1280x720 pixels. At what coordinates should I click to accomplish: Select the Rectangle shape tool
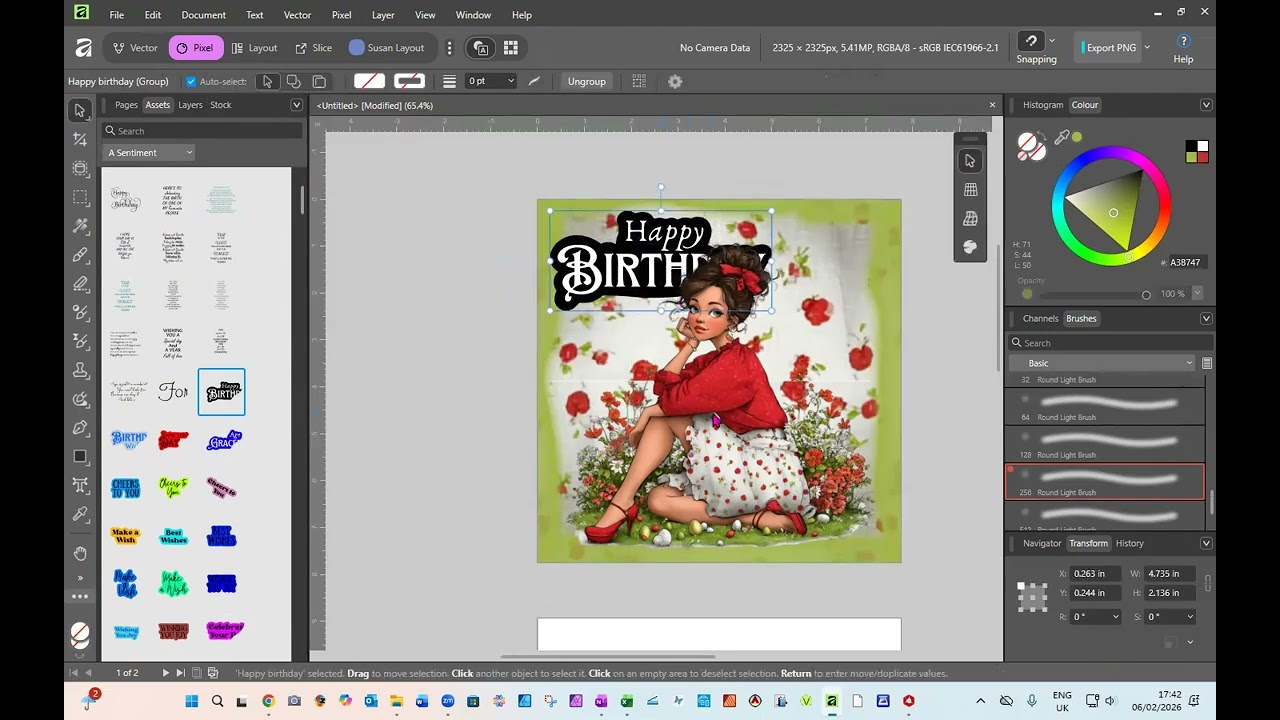pos(80,457)
